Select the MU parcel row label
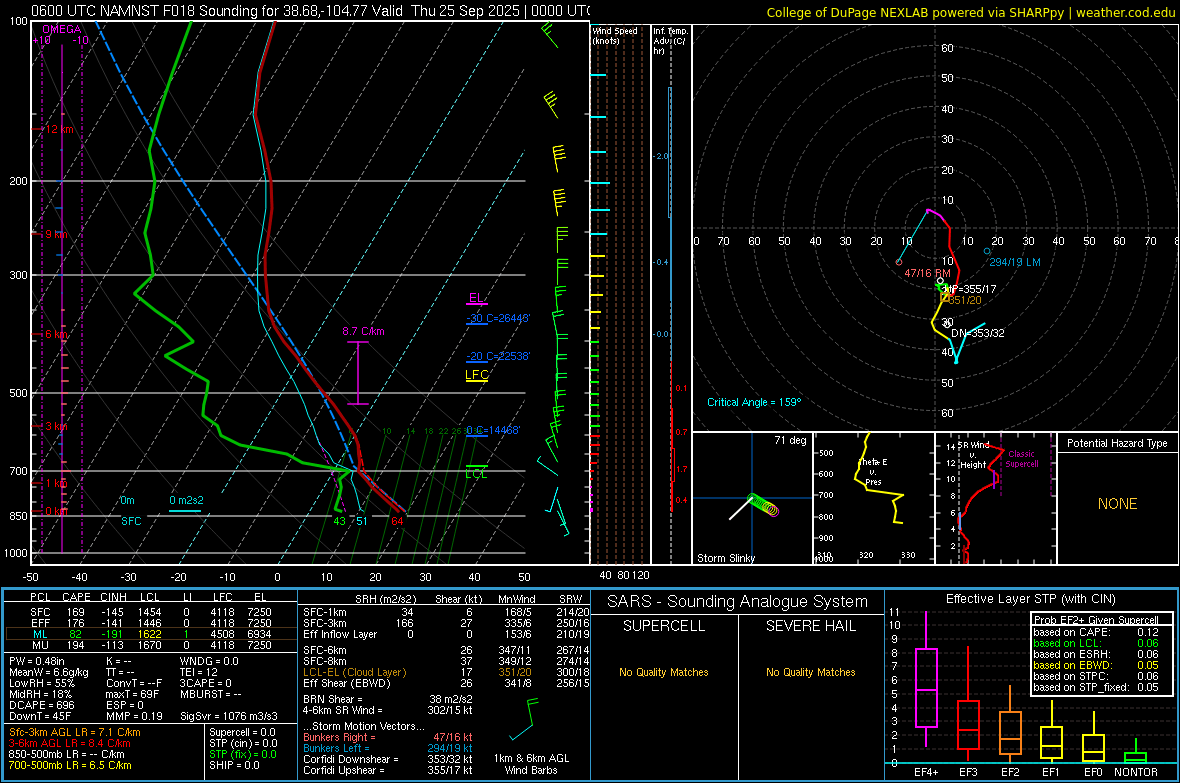This screenshot has width=1180, height=783. 40,645
